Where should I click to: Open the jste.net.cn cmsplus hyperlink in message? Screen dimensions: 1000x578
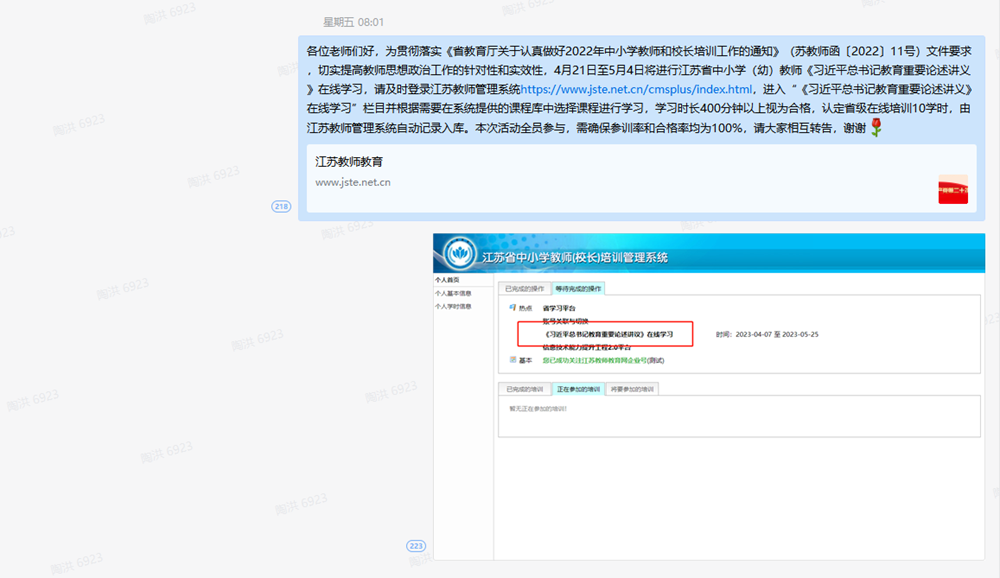(x=635, y=88)
